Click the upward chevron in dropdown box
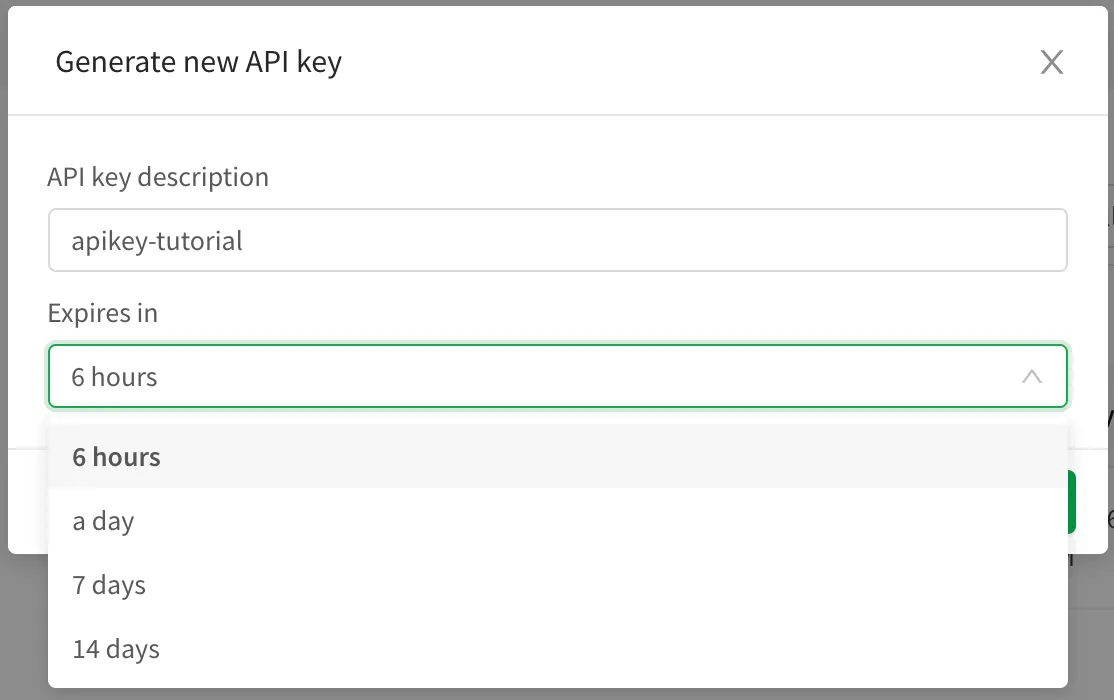1114x700 pixels. pyautogui.click(x=1031, y=377)
